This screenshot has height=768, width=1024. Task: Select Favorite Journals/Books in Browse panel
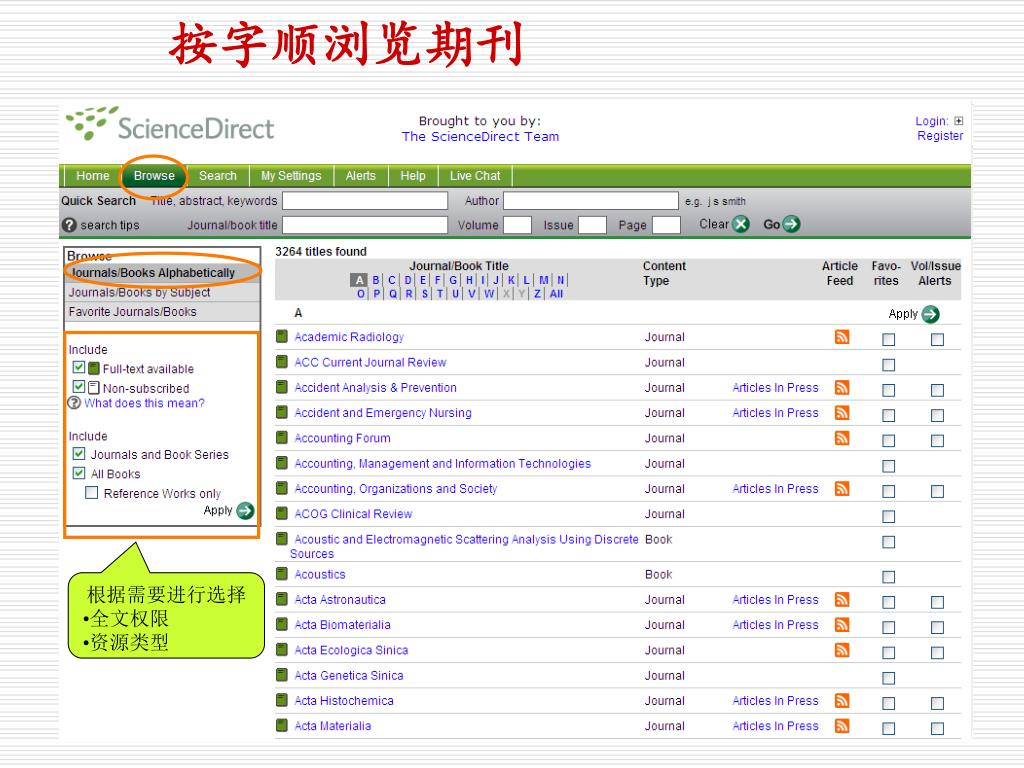pos(162,312)
